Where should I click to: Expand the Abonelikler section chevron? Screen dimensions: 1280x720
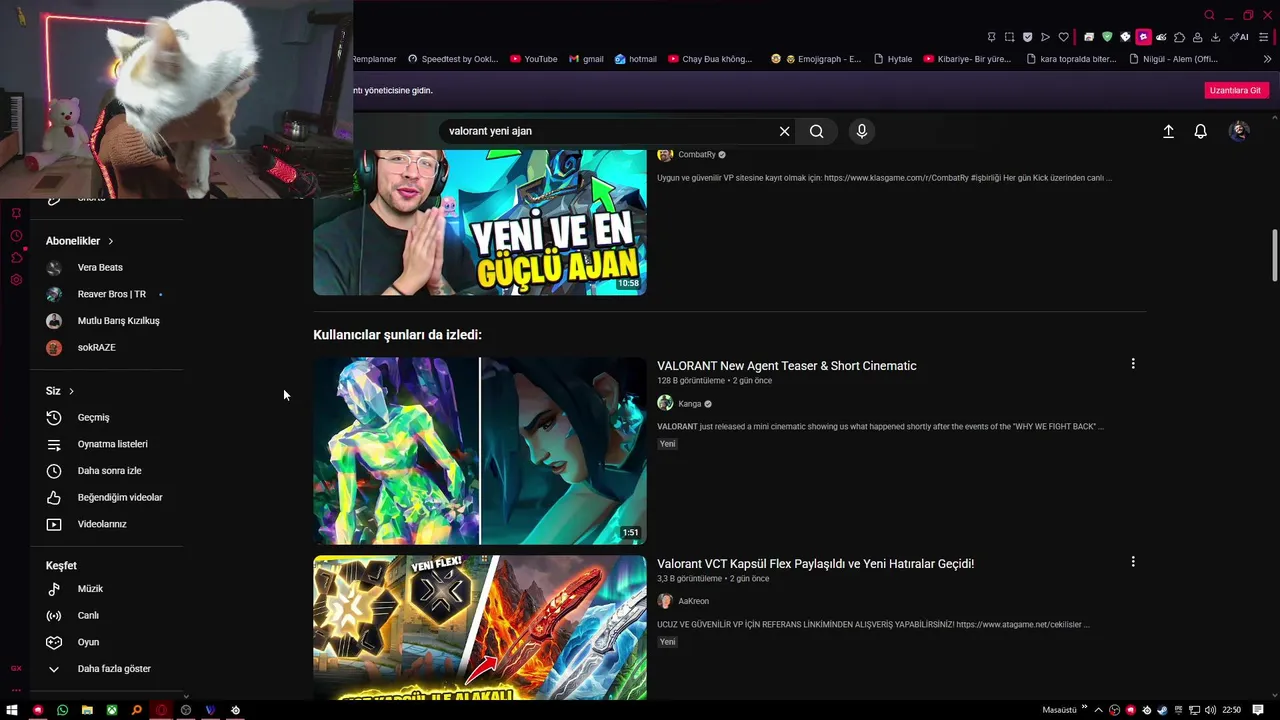[111, 241]
